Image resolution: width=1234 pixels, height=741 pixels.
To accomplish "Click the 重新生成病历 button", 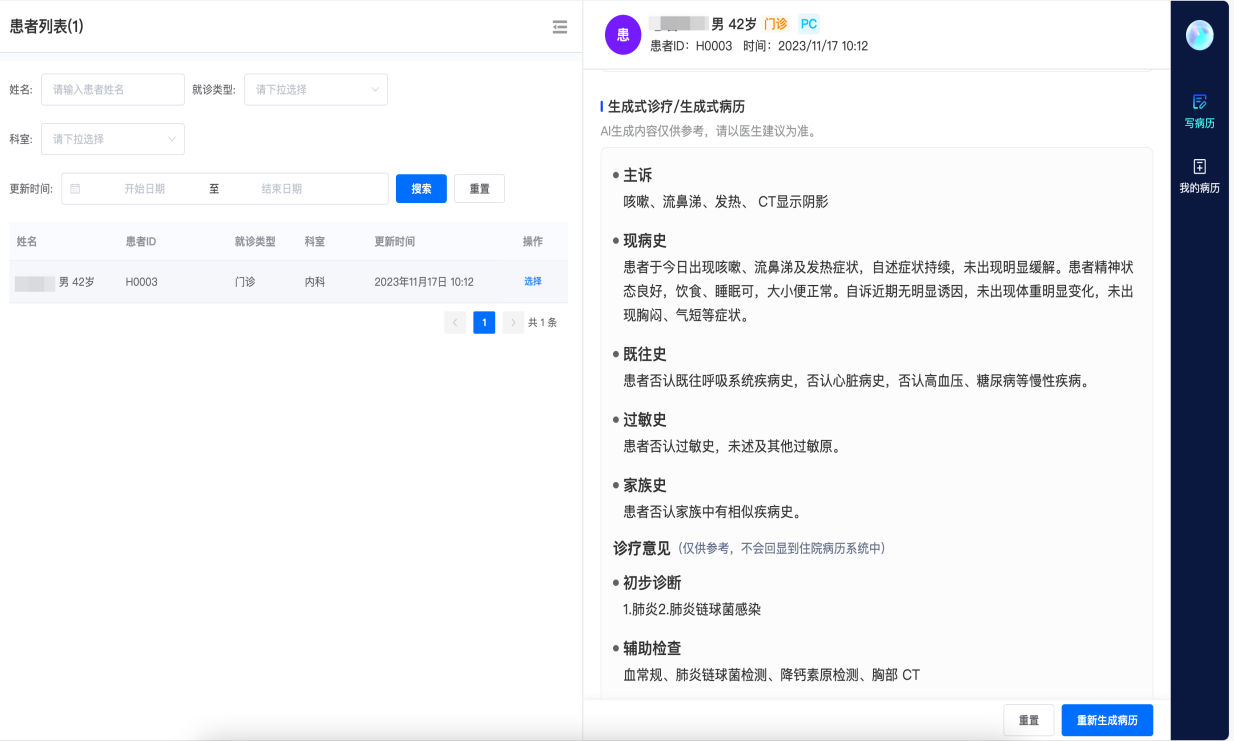I will point(1107,719).
